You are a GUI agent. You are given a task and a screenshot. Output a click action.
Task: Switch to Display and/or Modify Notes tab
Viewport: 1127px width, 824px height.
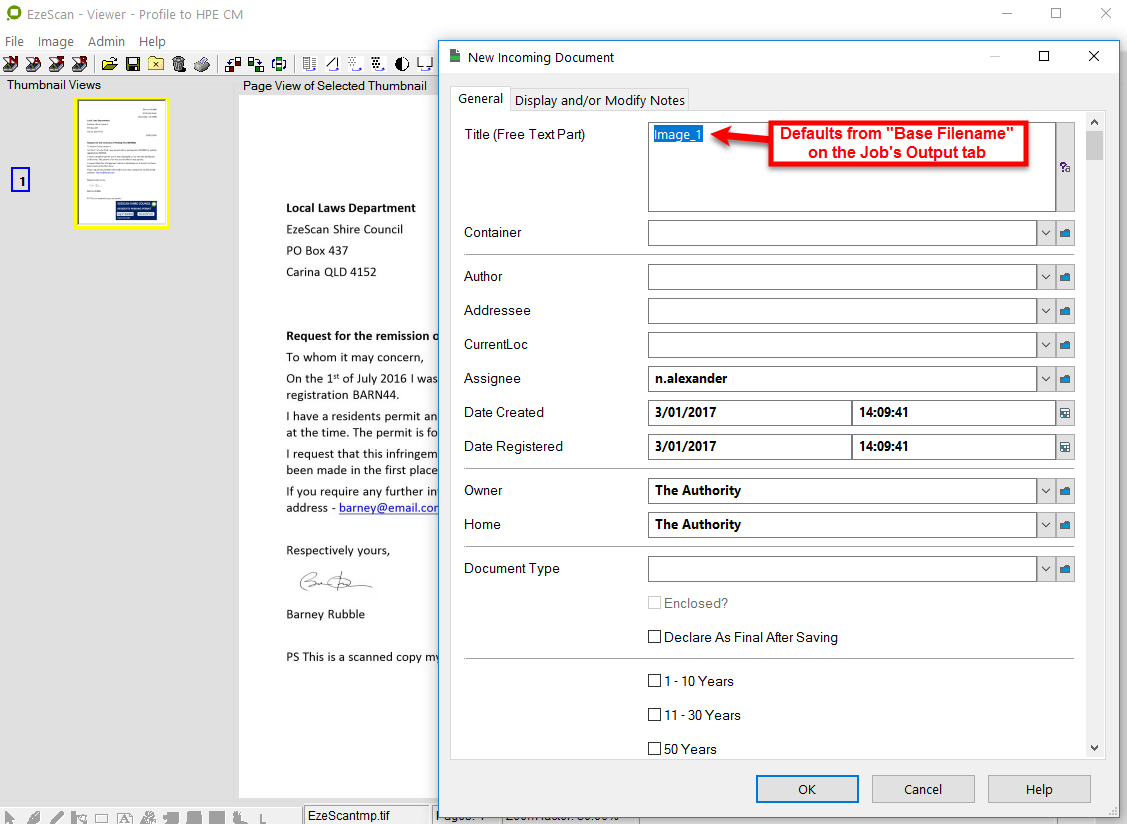(x=599, y=100)
